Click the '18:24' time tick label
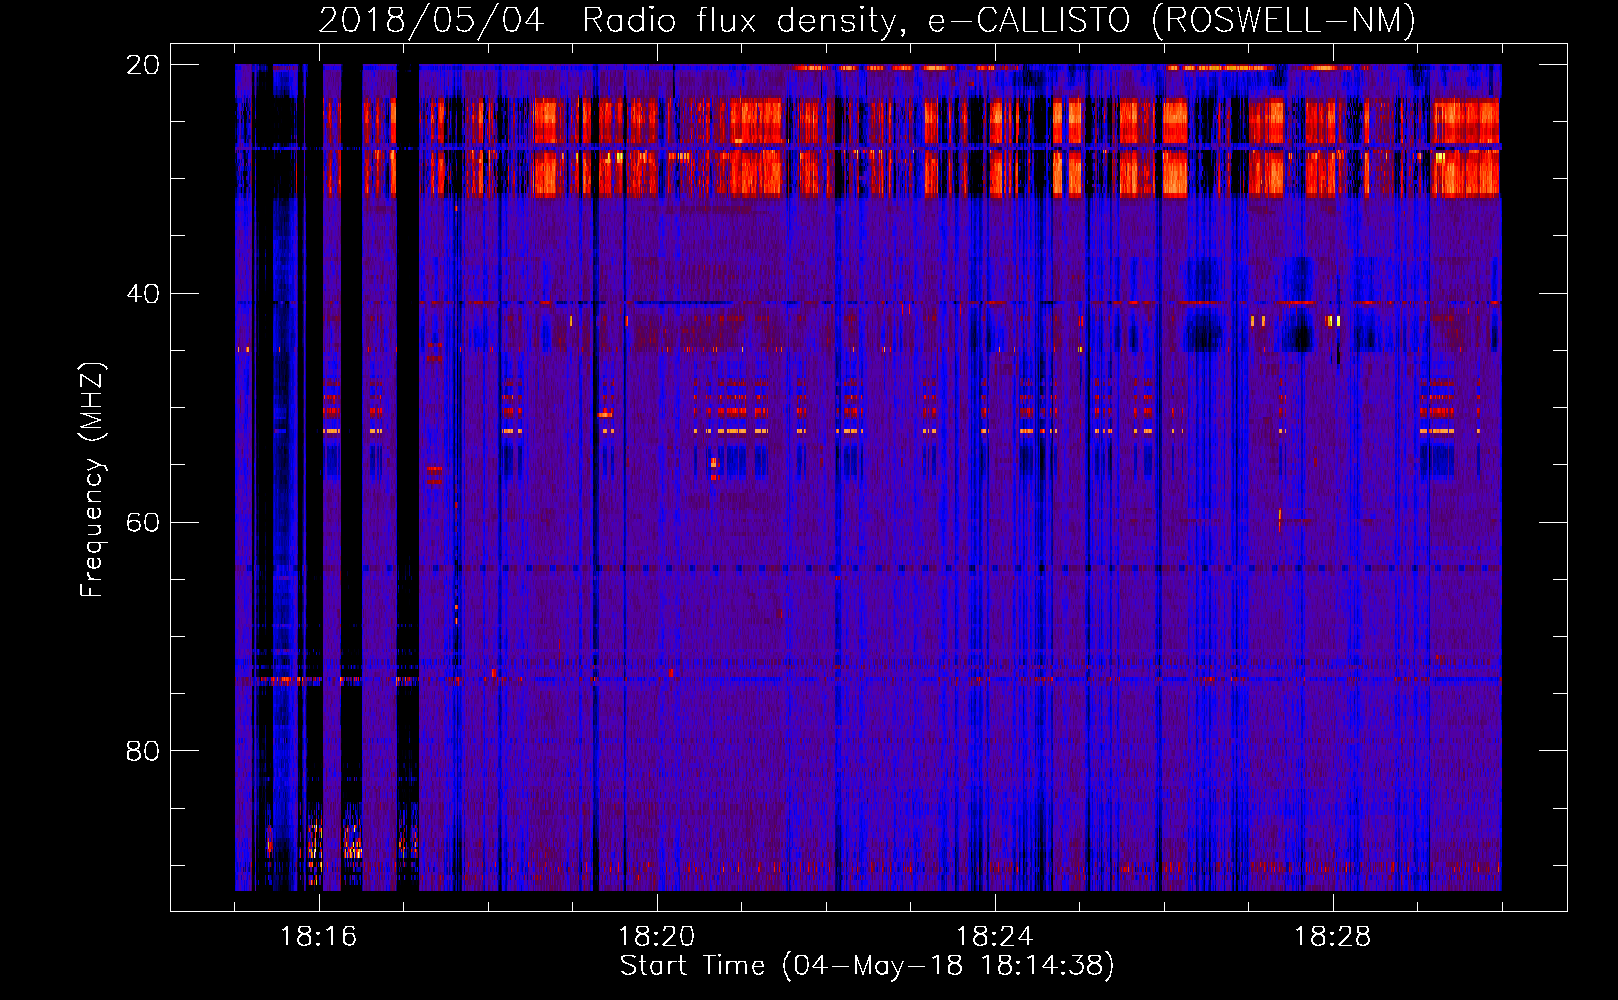This screenshot has width=1618, height=1000. coord(994,937)
